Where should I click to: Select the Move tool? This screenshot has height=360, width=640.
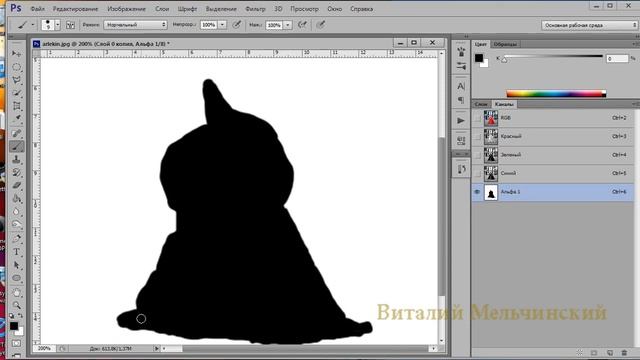click(16, 53)
